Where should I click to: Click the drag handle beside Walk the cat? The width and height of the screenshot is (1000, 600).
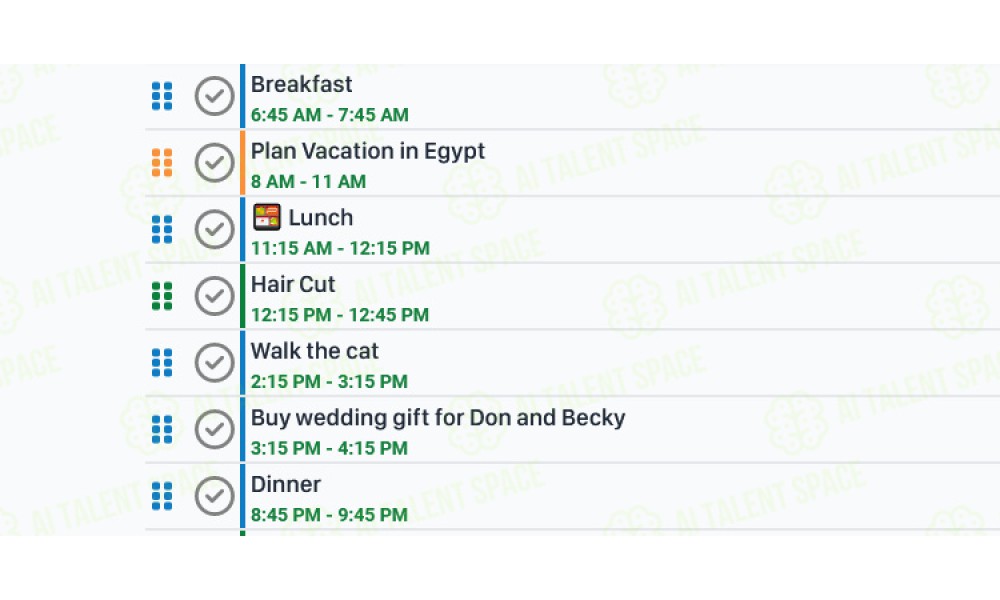[x=162, y=363]
